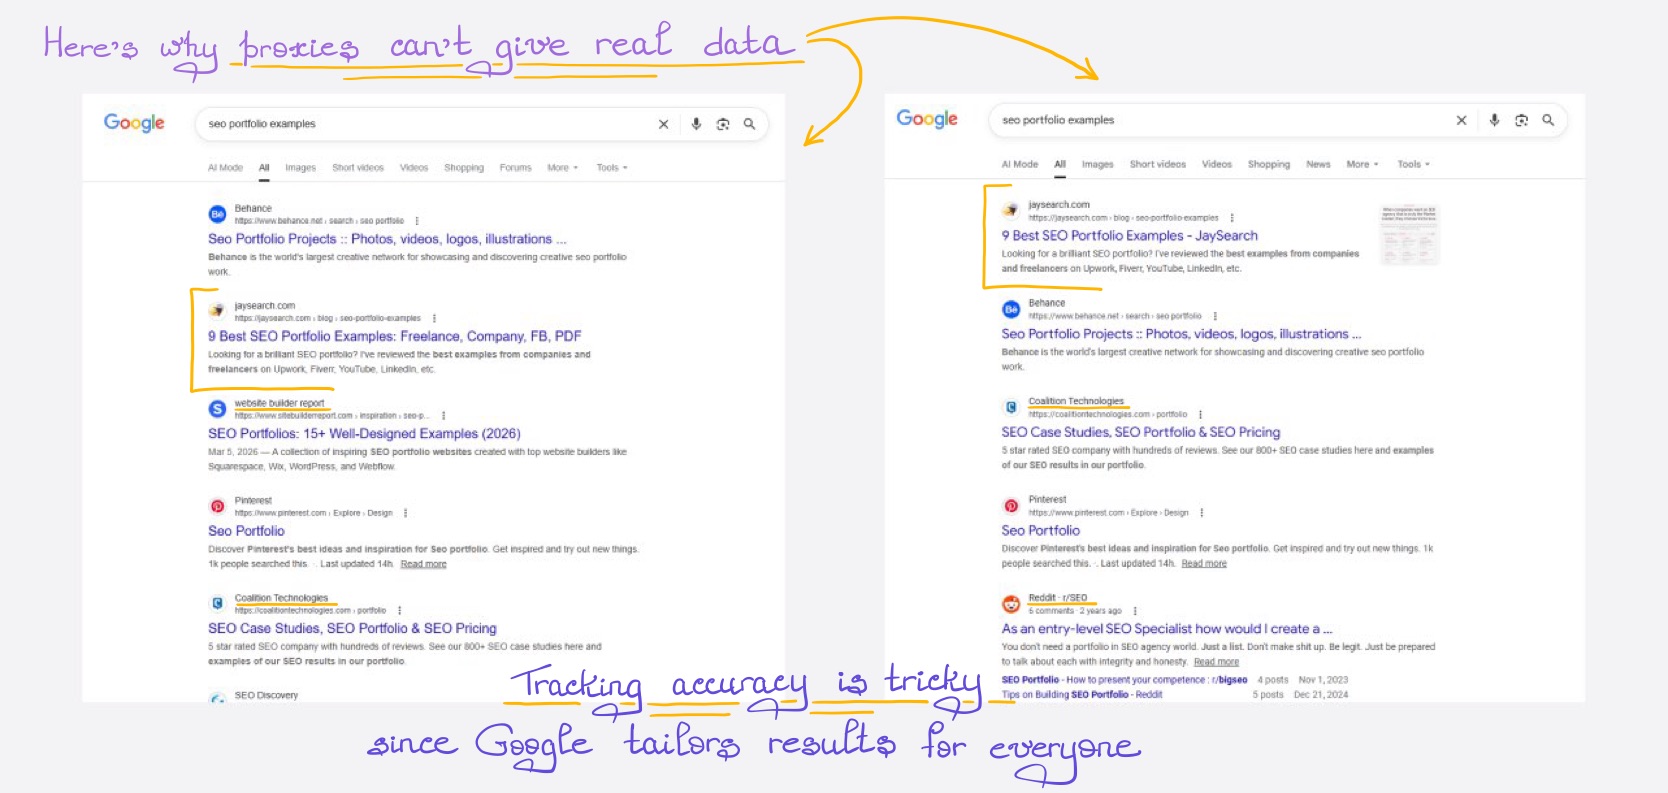Open search by image in the left window
1668x793 pixels.
tap(723, 124)
